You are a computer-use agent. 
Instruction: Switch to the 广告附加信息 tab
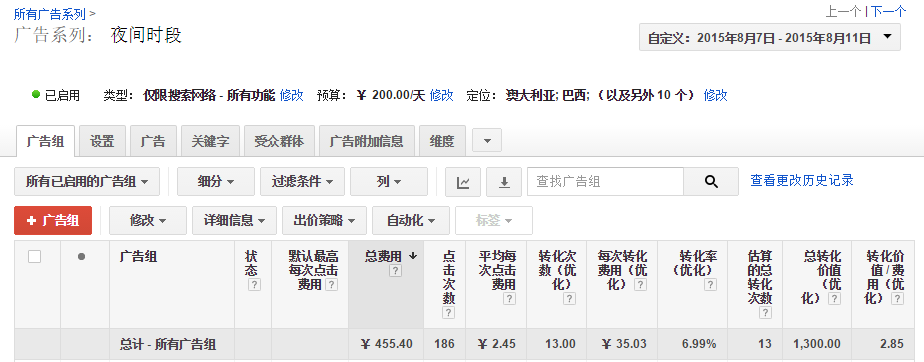pyautogui.click(x=367, y=141)
